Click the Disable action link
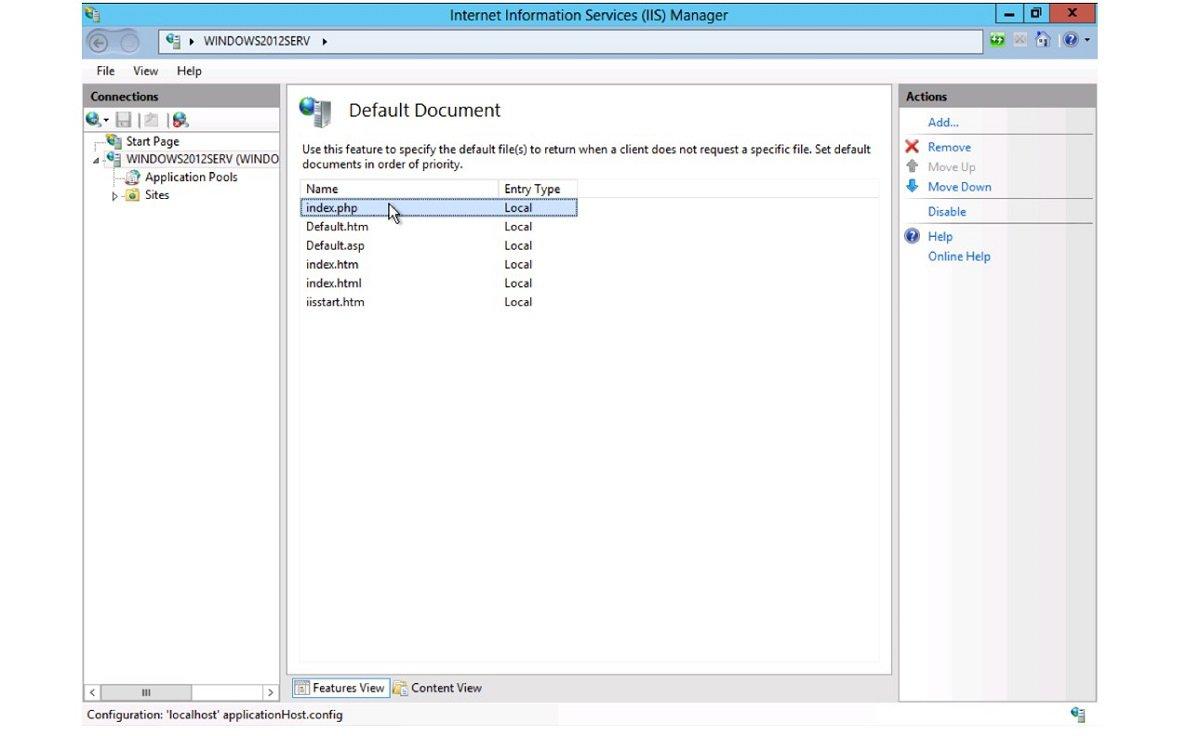 click(947, 212)
